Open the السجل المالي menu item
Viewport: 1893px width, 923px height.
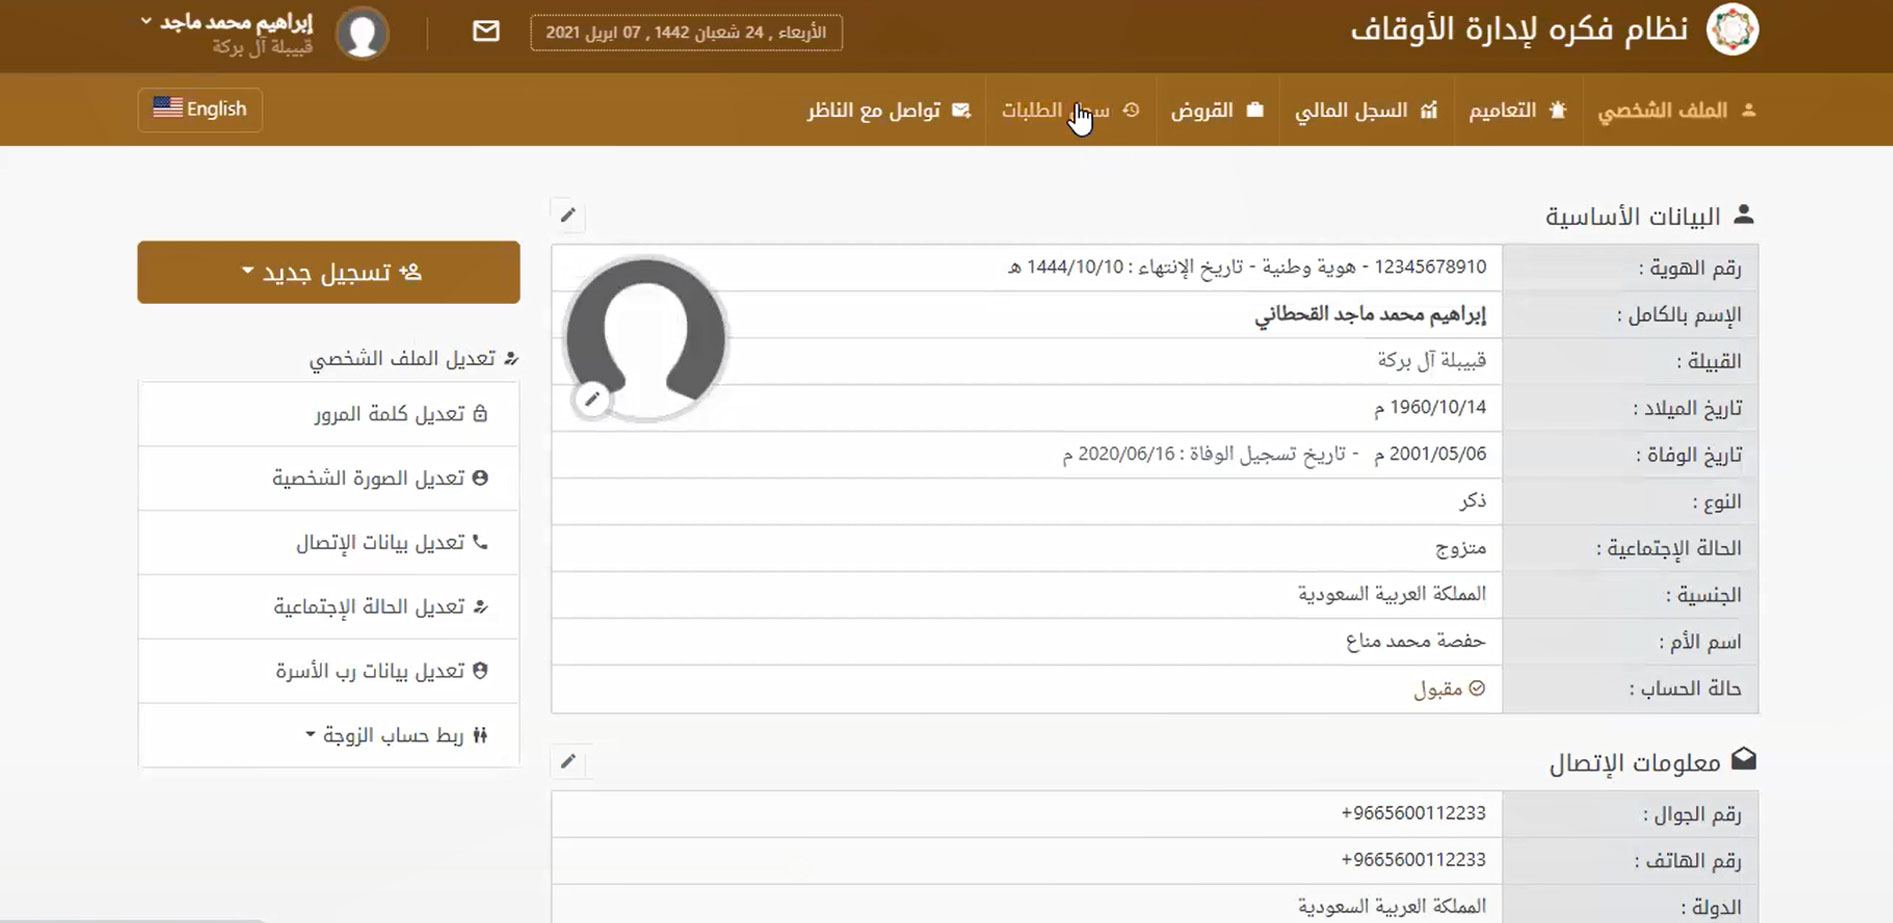(1365, 110)
